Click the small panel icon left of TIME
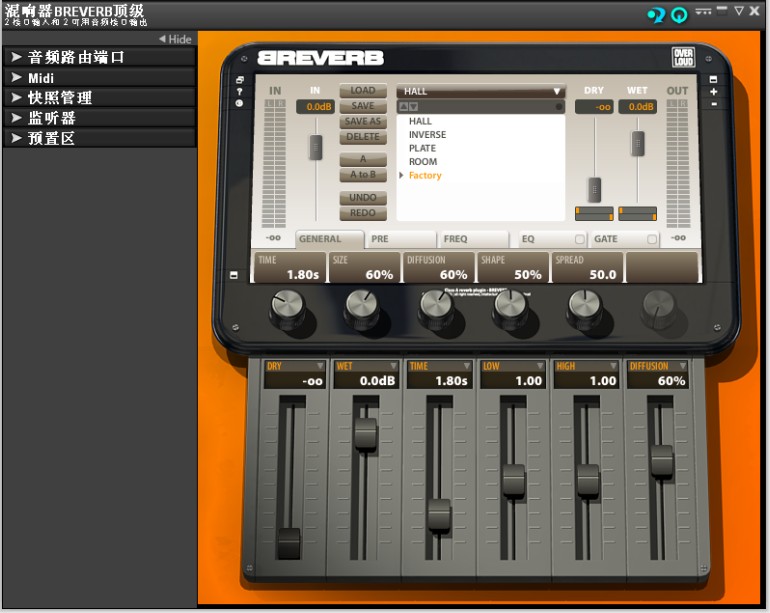The width and height of the screenshot is (770, 613). 234,275
